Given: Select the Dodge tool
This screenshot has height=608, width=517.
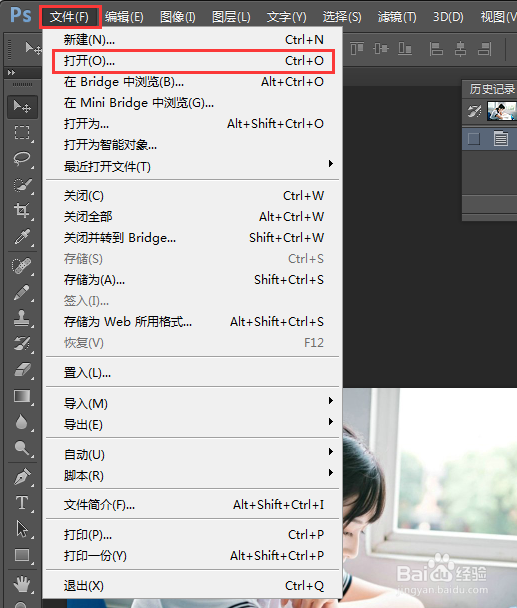Looking at the screenshot, I should click(x=22, y=448).
